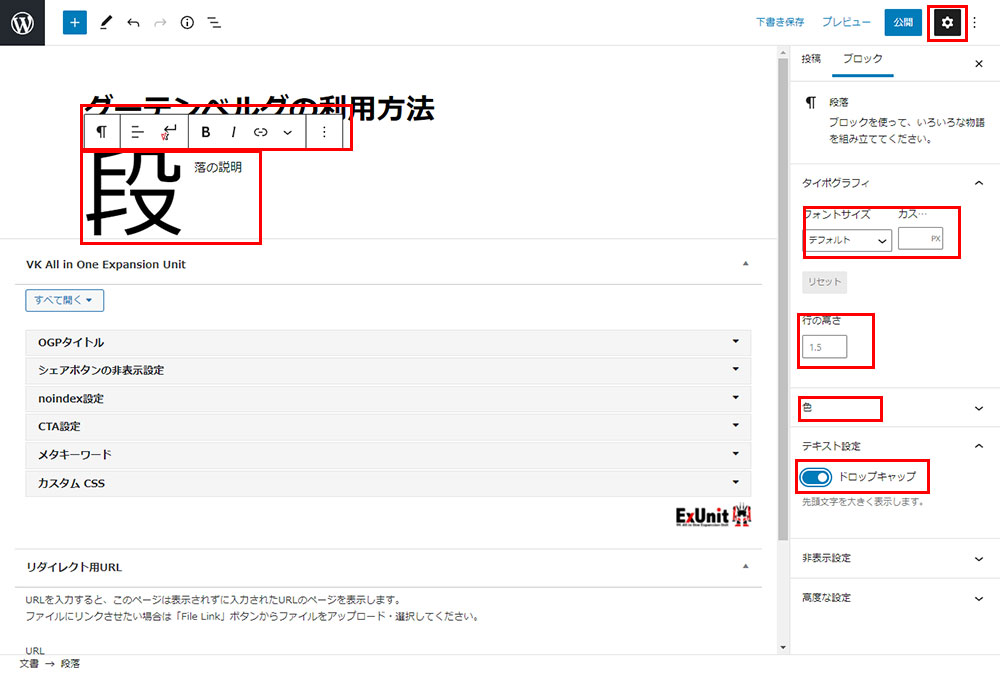The image size is (1000, 673).
Task: Toggle bold formatting in block toolbar
Action: pyautogui.click(x=206, y=132)
